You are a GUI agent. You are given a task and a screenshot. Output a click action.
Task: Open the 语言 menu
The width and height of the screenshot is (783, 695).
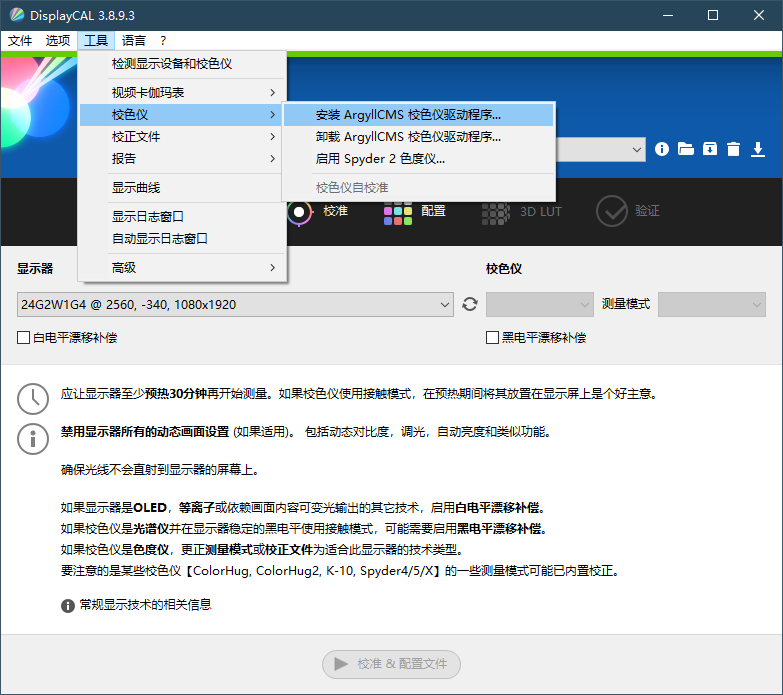tap(134, 40)
